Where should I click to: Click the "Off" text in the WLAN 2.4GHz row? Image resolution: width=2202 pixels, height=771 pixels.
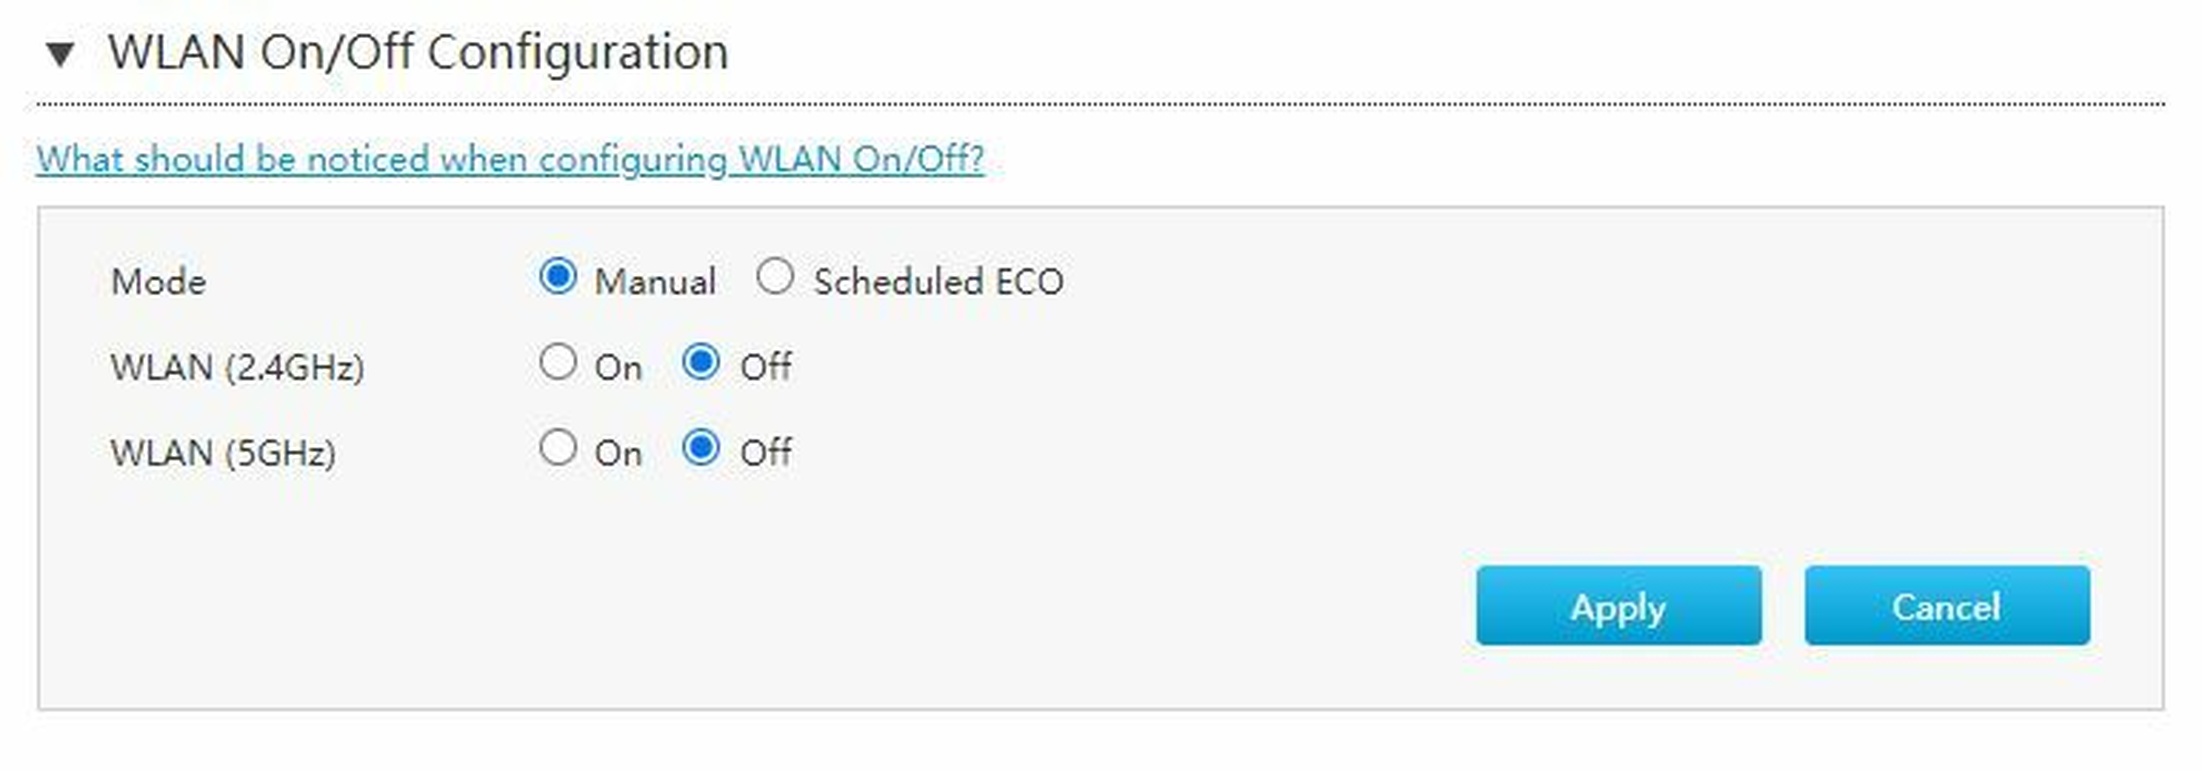(766, 368)
